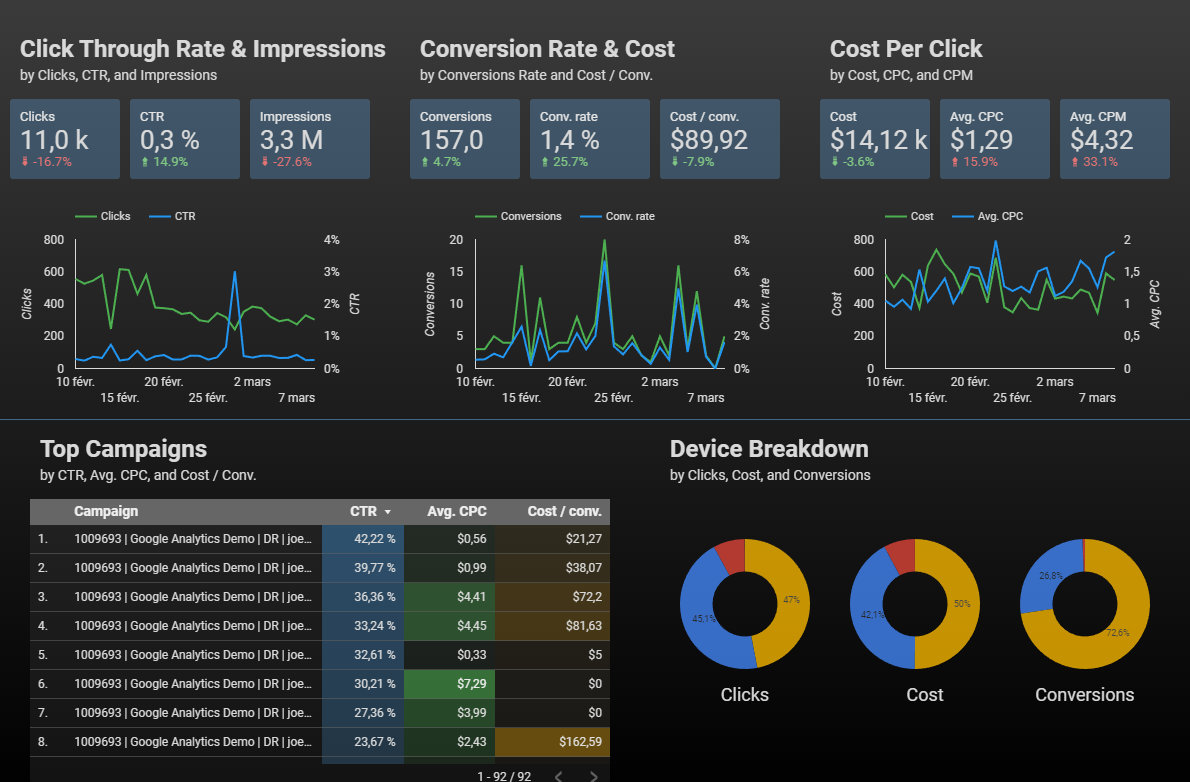Screen dimensions: 1190x782
Task: Select the CTR scorecard showing 0,3 %
Action: coord(184,139)
